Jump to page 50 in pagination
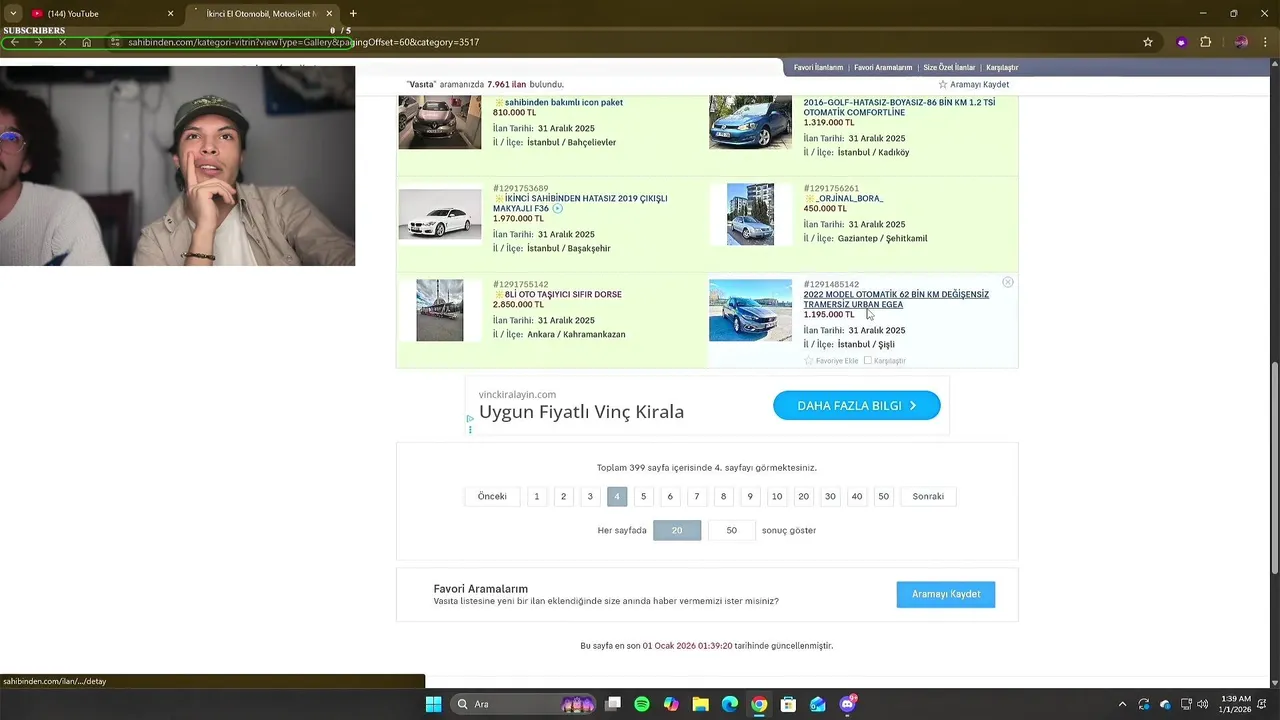The height and width of the screenshot is (720, 1280). click(x=883, y=497)
